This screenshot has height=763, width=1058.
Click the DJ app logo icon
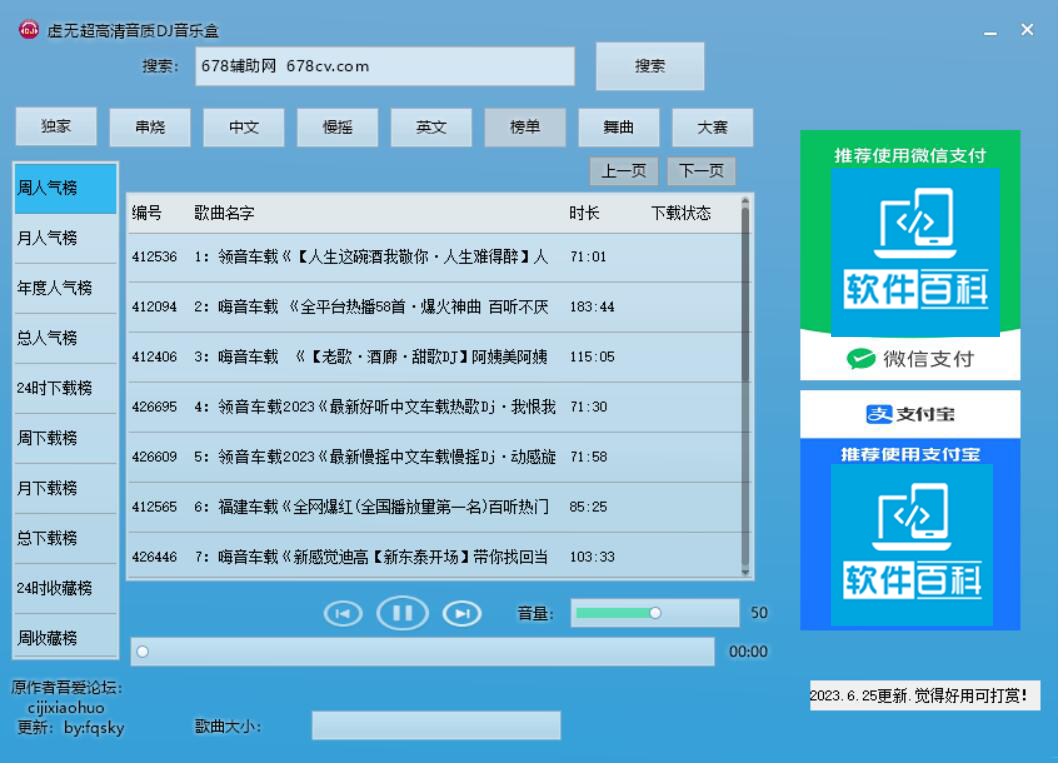pos(28,30)
